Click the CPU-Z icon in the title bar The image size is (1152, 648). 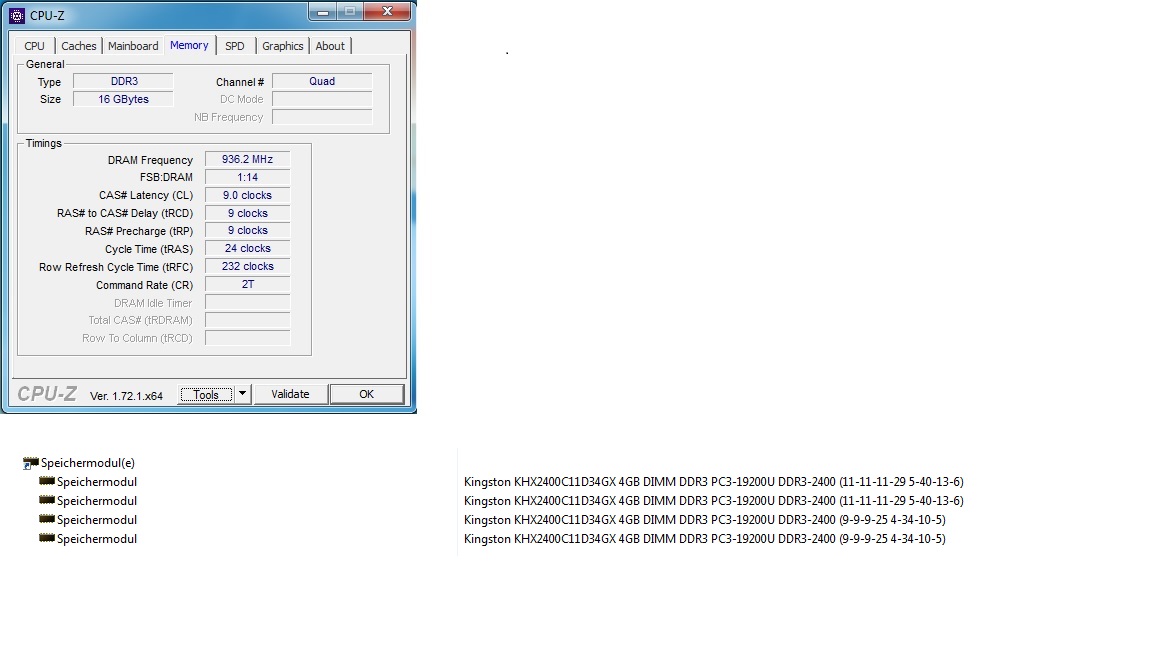[x=16, y=15]
